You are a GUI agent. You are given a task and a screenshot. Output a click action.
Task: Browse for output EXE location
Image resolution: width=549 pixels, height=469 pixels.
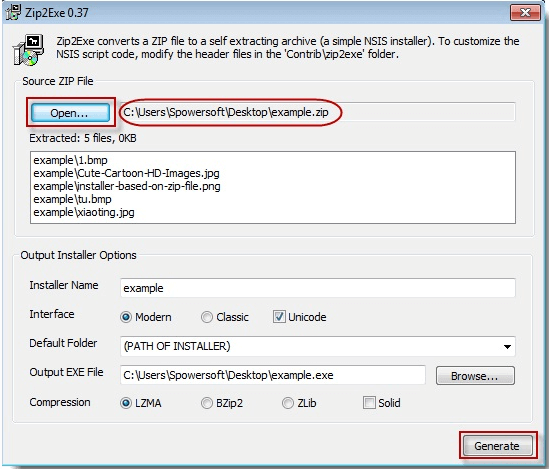point(475,376)
